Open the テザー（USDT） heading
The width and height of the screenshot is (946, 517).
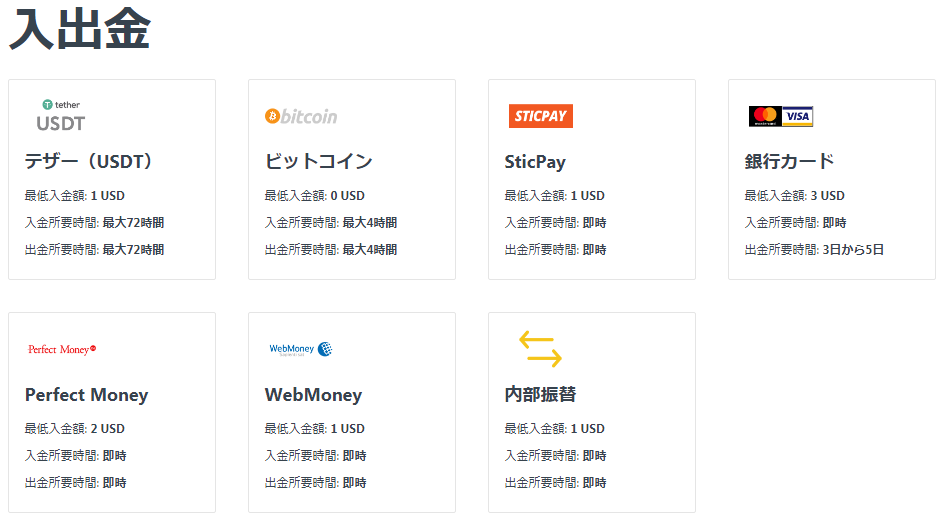[x=90, y=161]
